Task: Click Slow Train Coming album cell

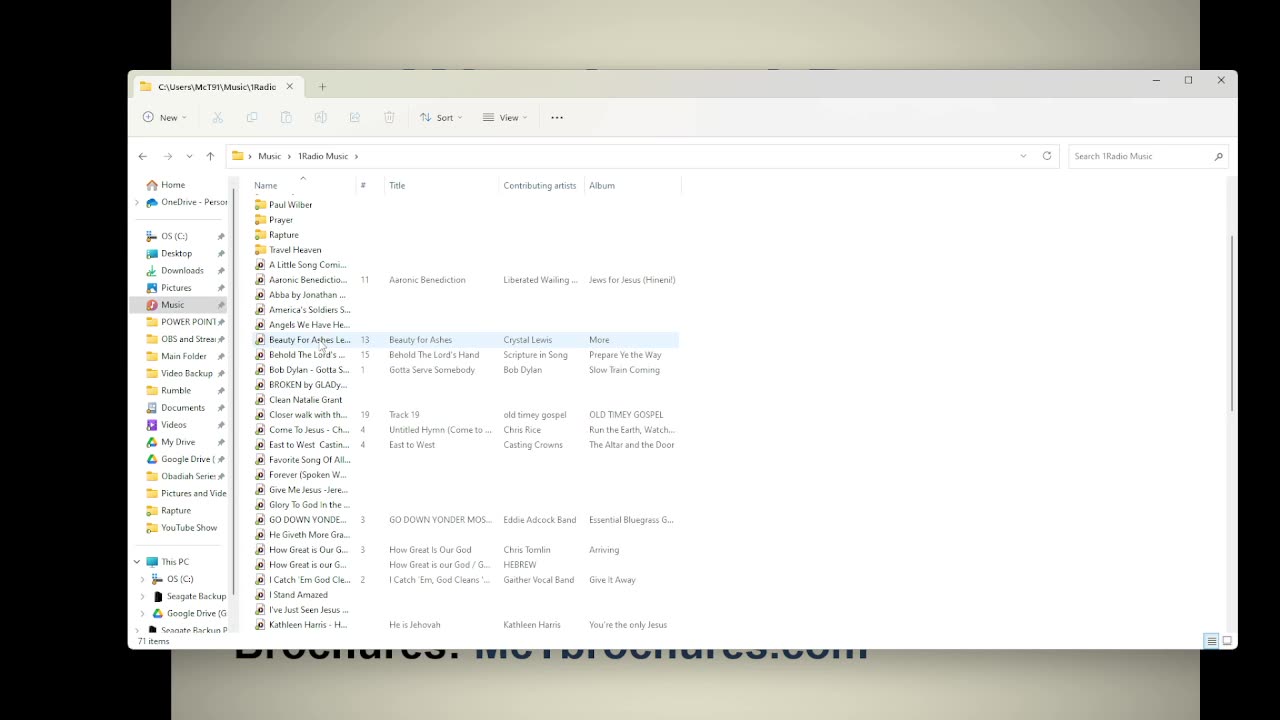Action: coord(624,370)
